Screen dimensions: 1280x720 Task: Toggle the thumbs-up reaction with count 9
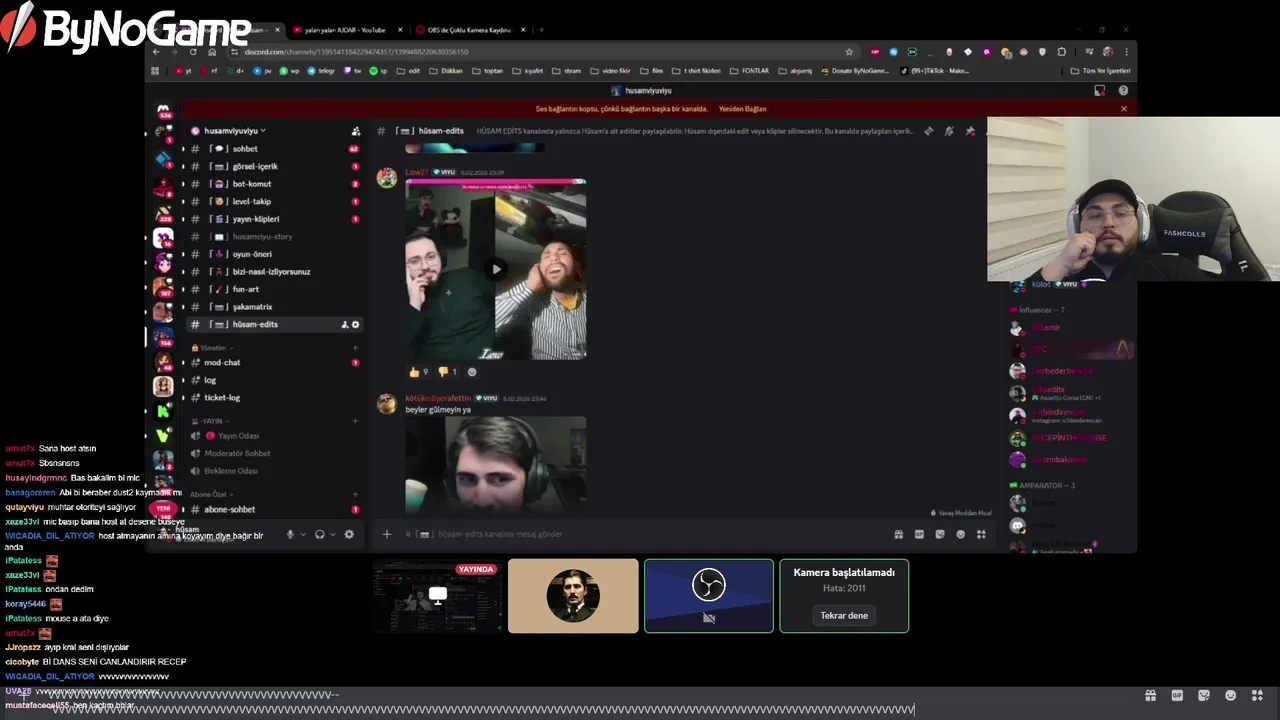pyautogui.click(x=418, y=372)
